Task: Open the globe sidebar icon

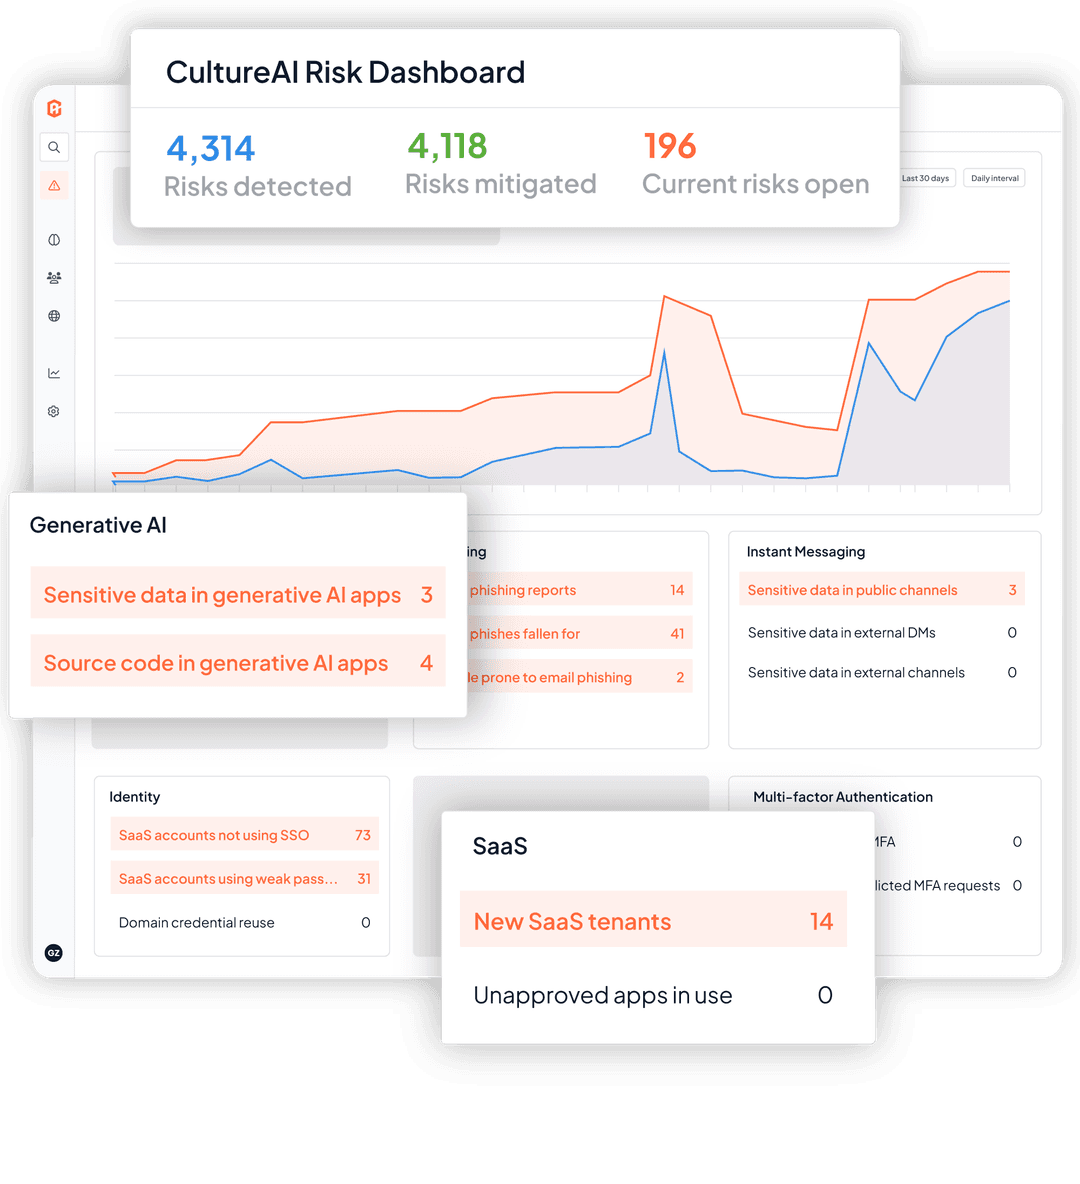Action: pos(54,316)
